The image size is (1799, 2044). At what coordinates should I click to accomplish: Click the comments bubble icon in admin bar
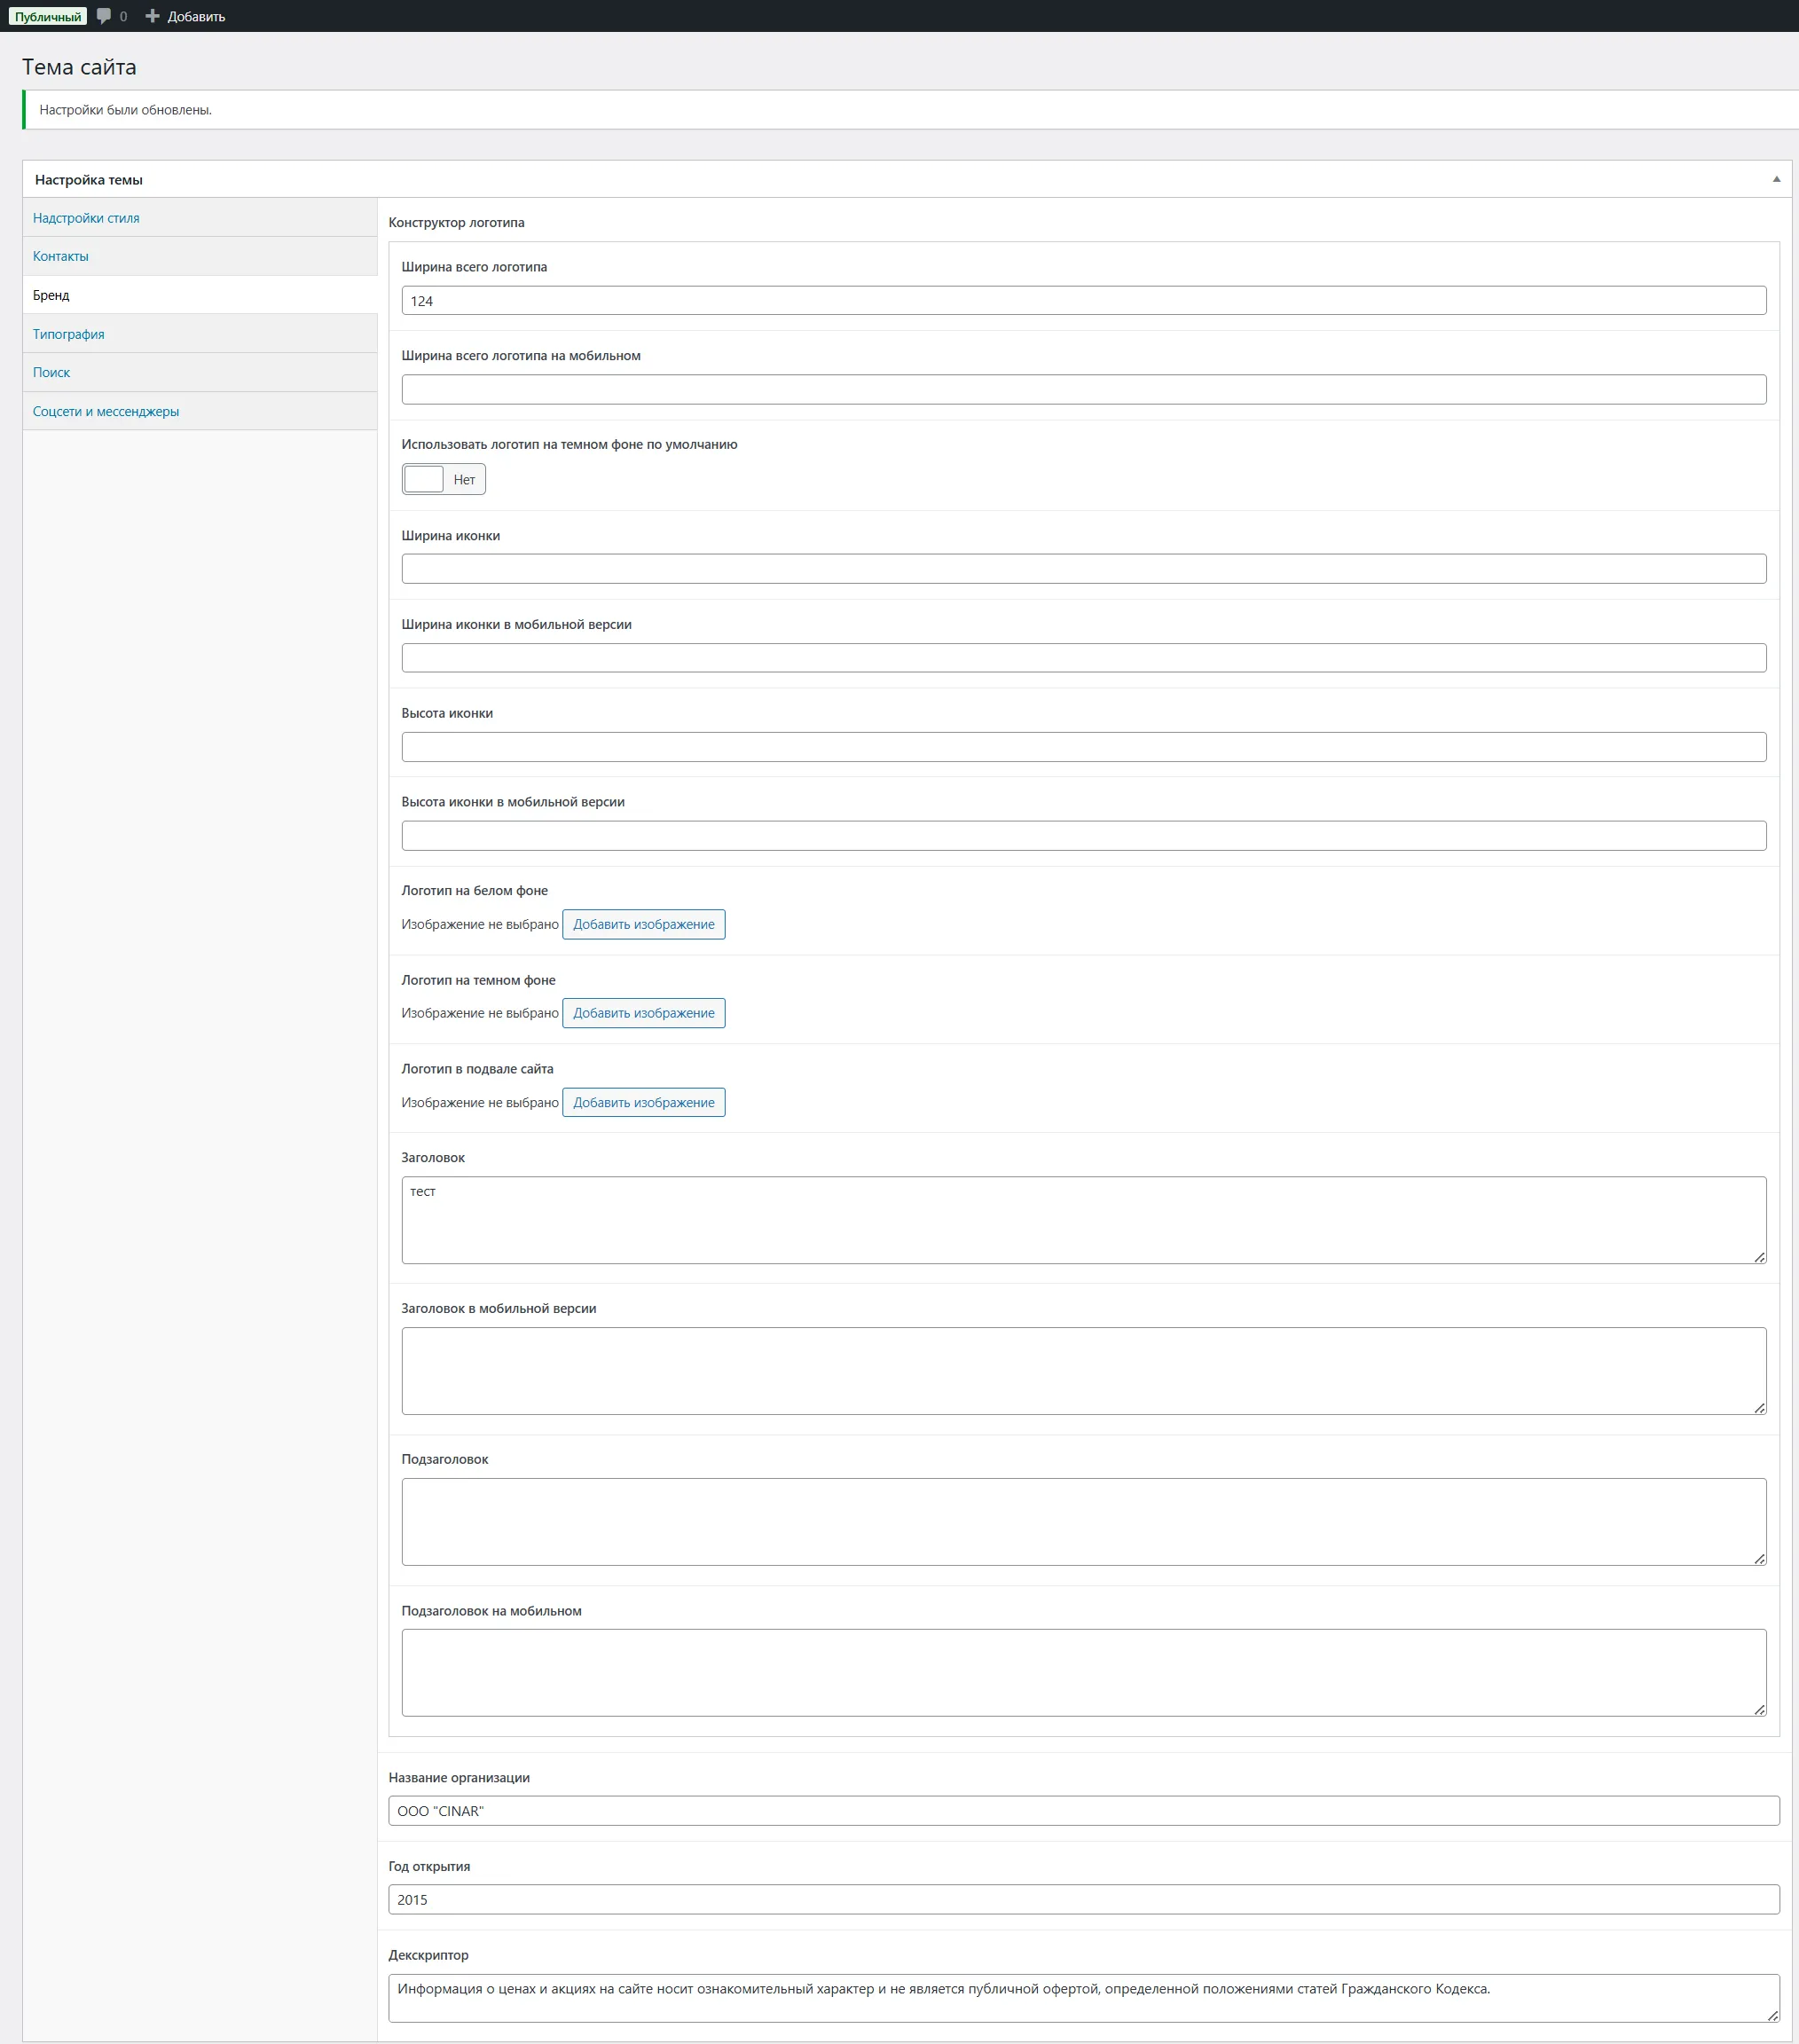pyautogui.click(x=104, y=16)
